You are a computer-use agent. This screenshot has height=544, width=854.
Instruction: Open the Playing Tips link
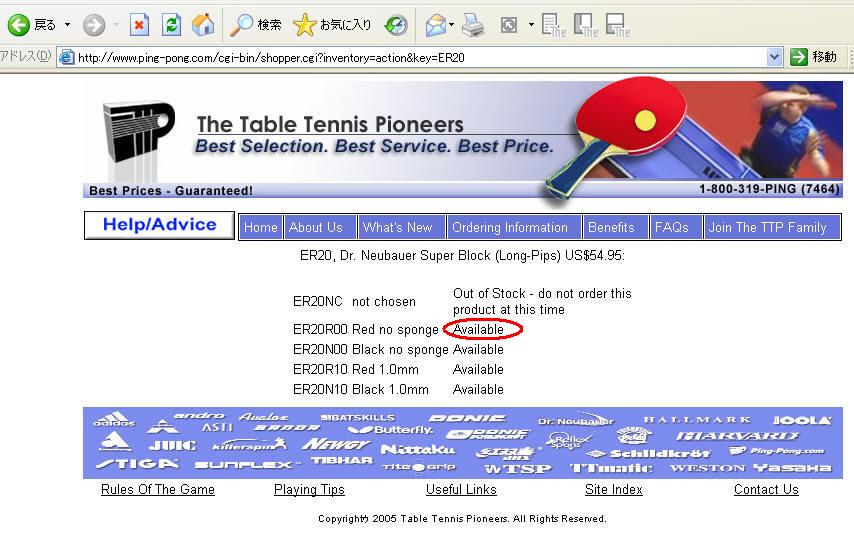309,490
